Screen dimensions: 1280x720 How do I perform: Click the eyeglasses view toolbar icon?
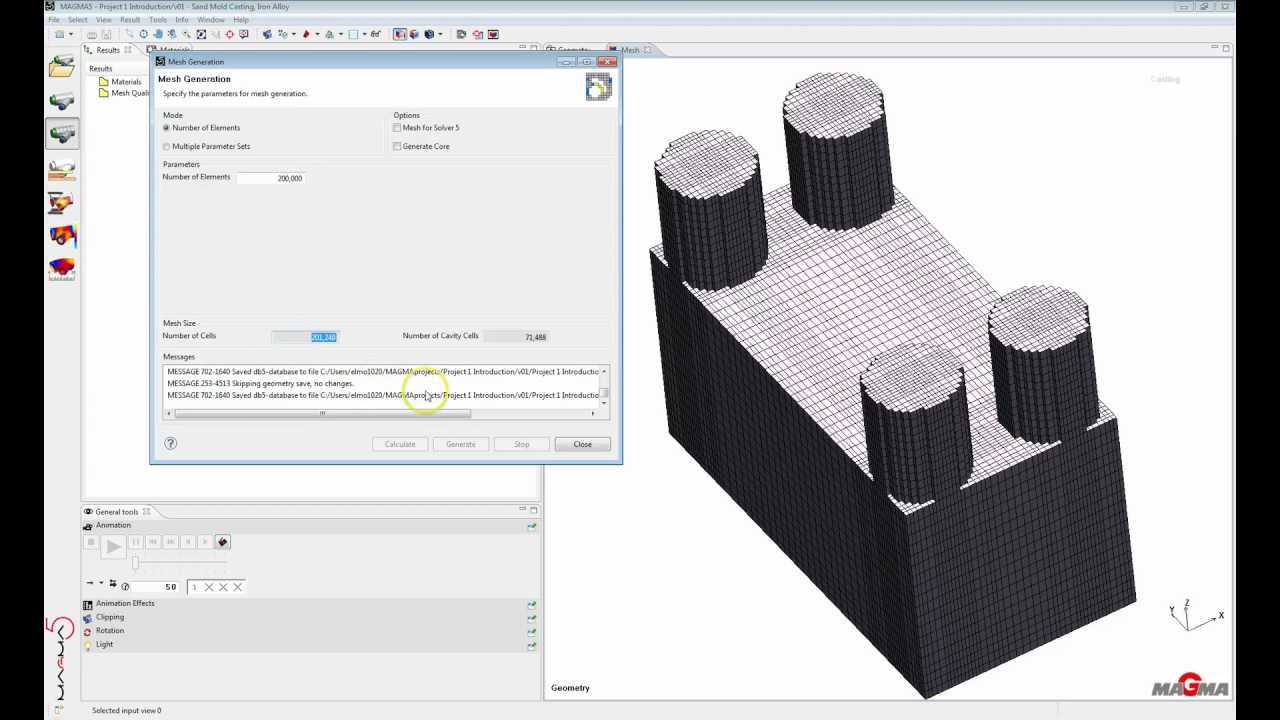375,34
